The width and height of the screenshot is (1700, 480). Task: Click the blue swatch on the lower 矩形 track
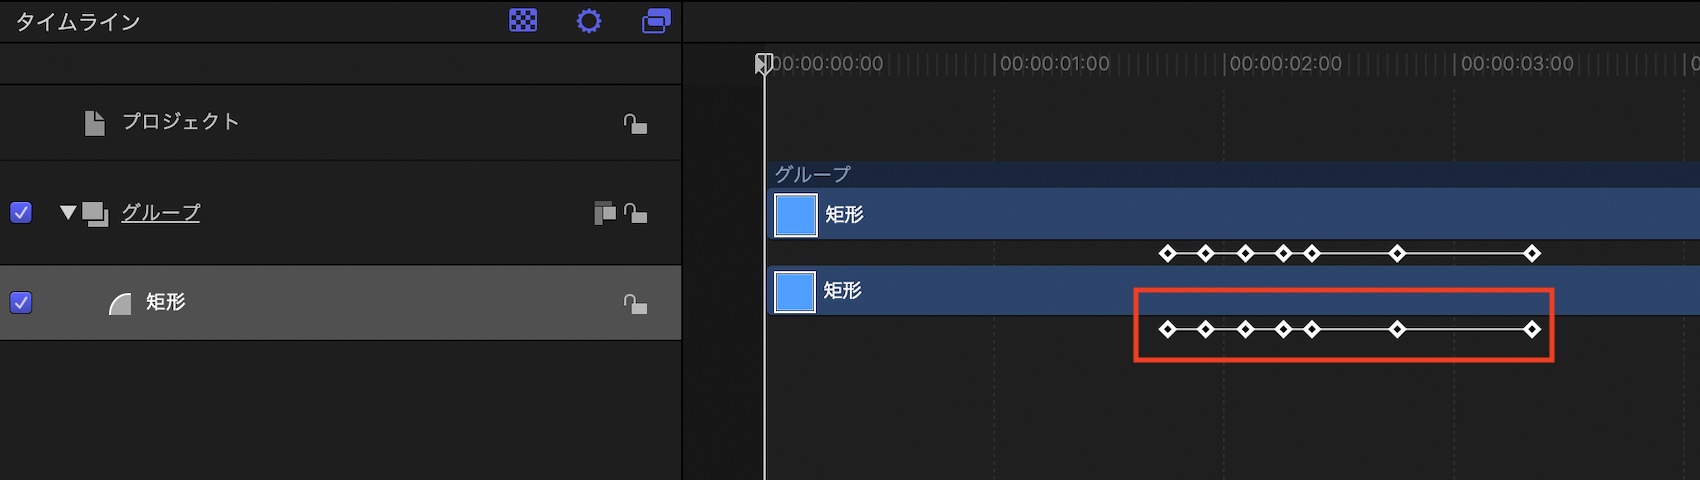click(x=795, y=291)
